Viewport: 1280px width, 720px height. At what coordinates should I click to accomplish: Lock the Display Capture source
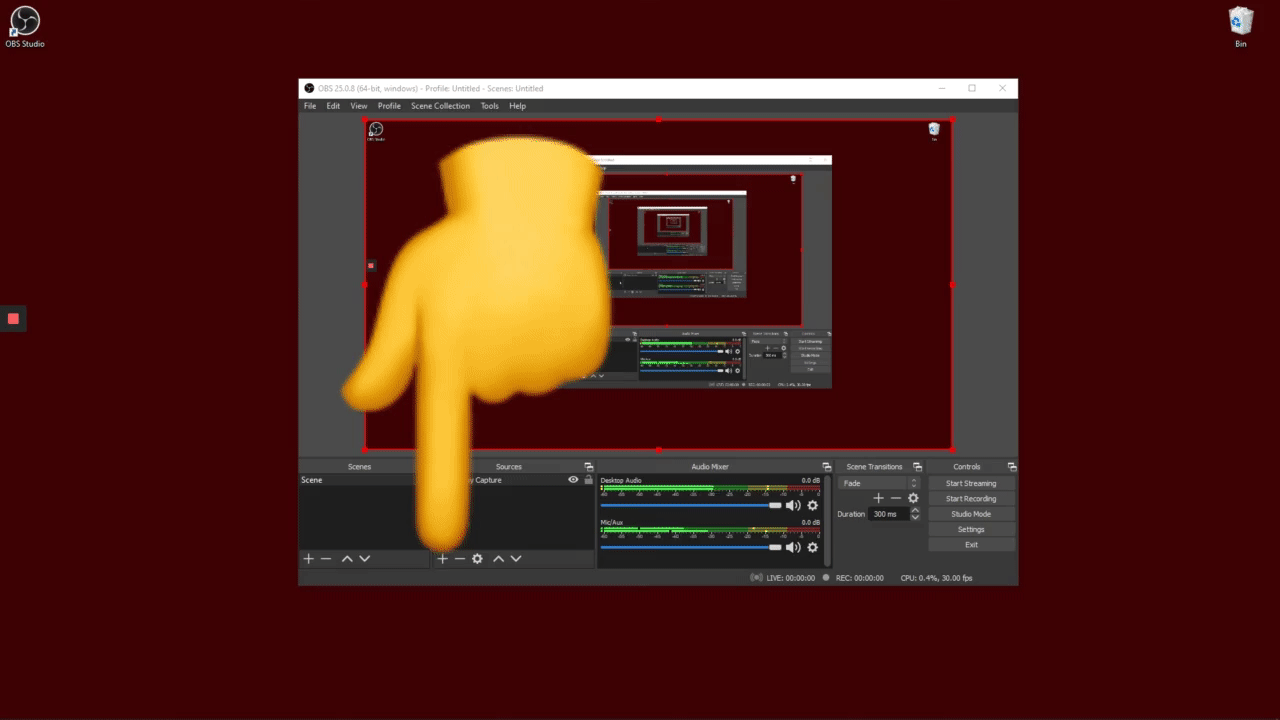tap(588, 480)
